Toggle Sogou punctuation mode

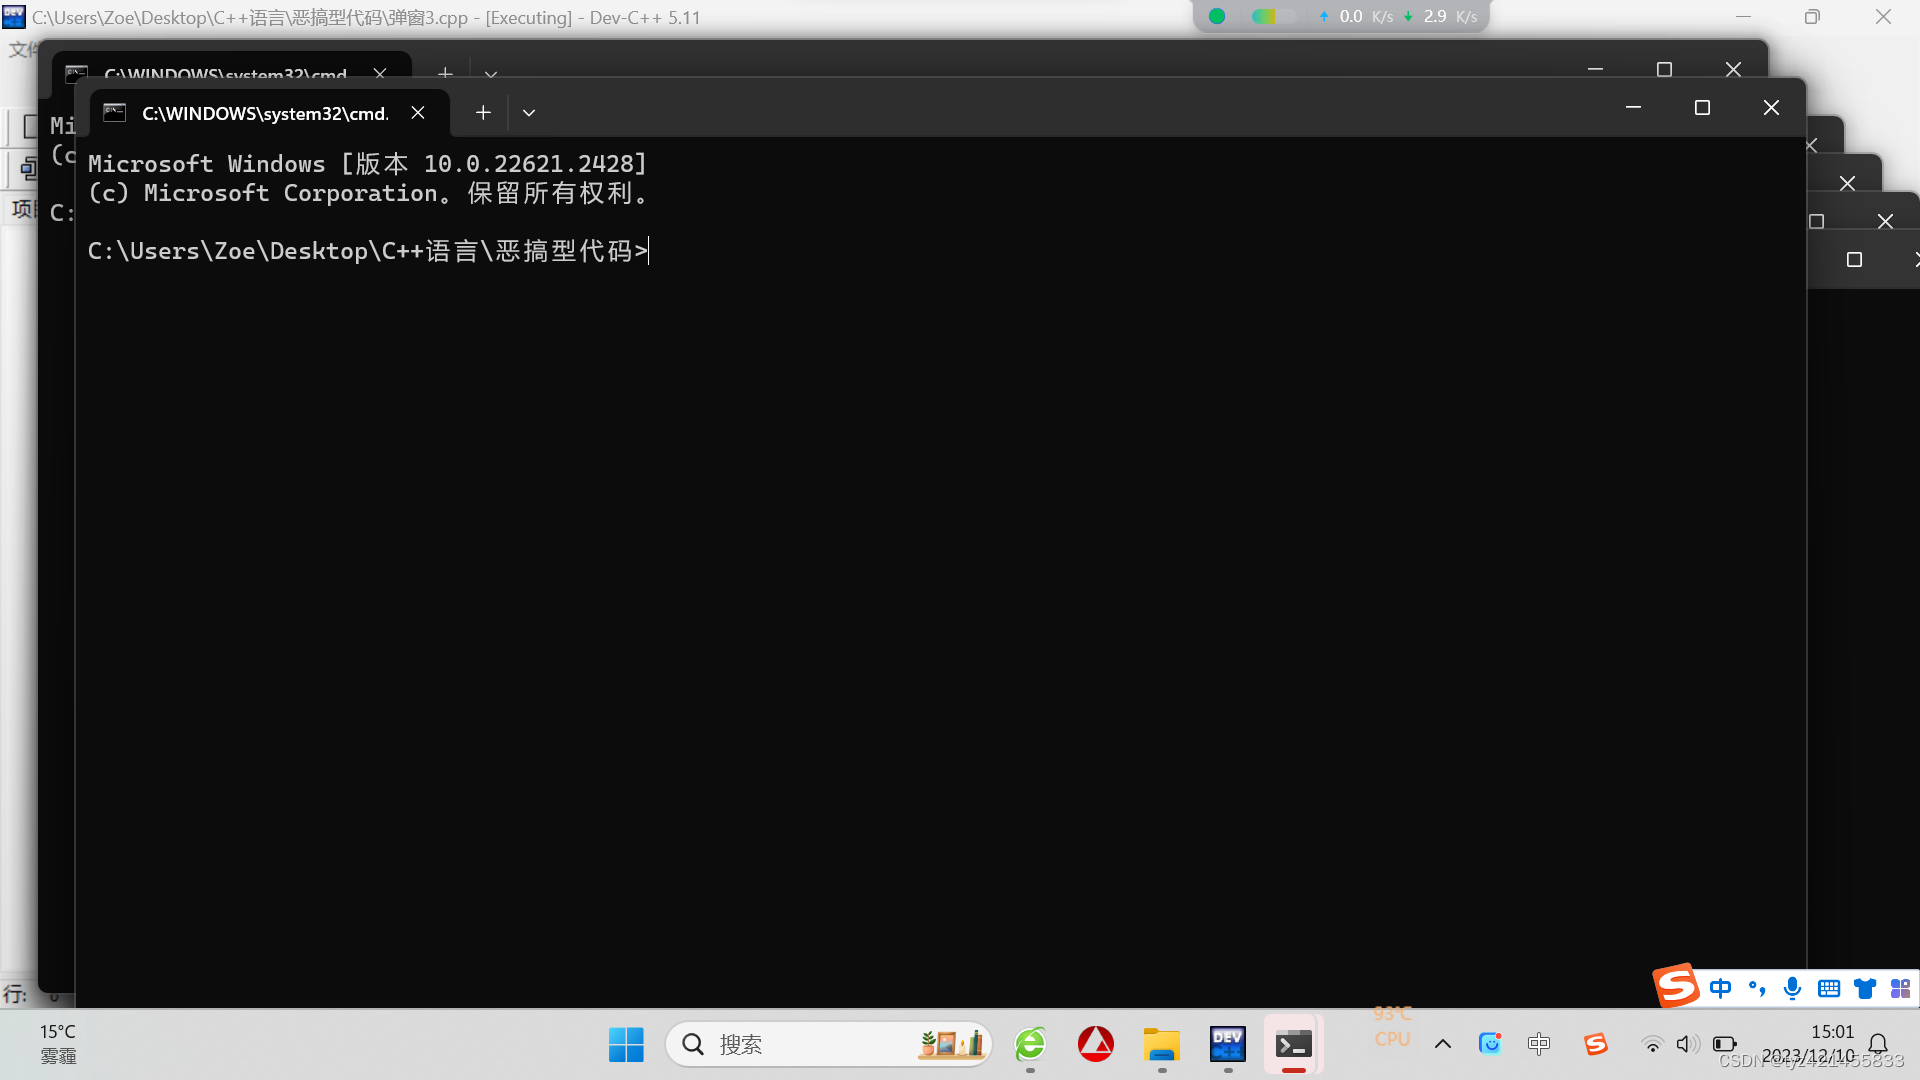point(1757,988)
